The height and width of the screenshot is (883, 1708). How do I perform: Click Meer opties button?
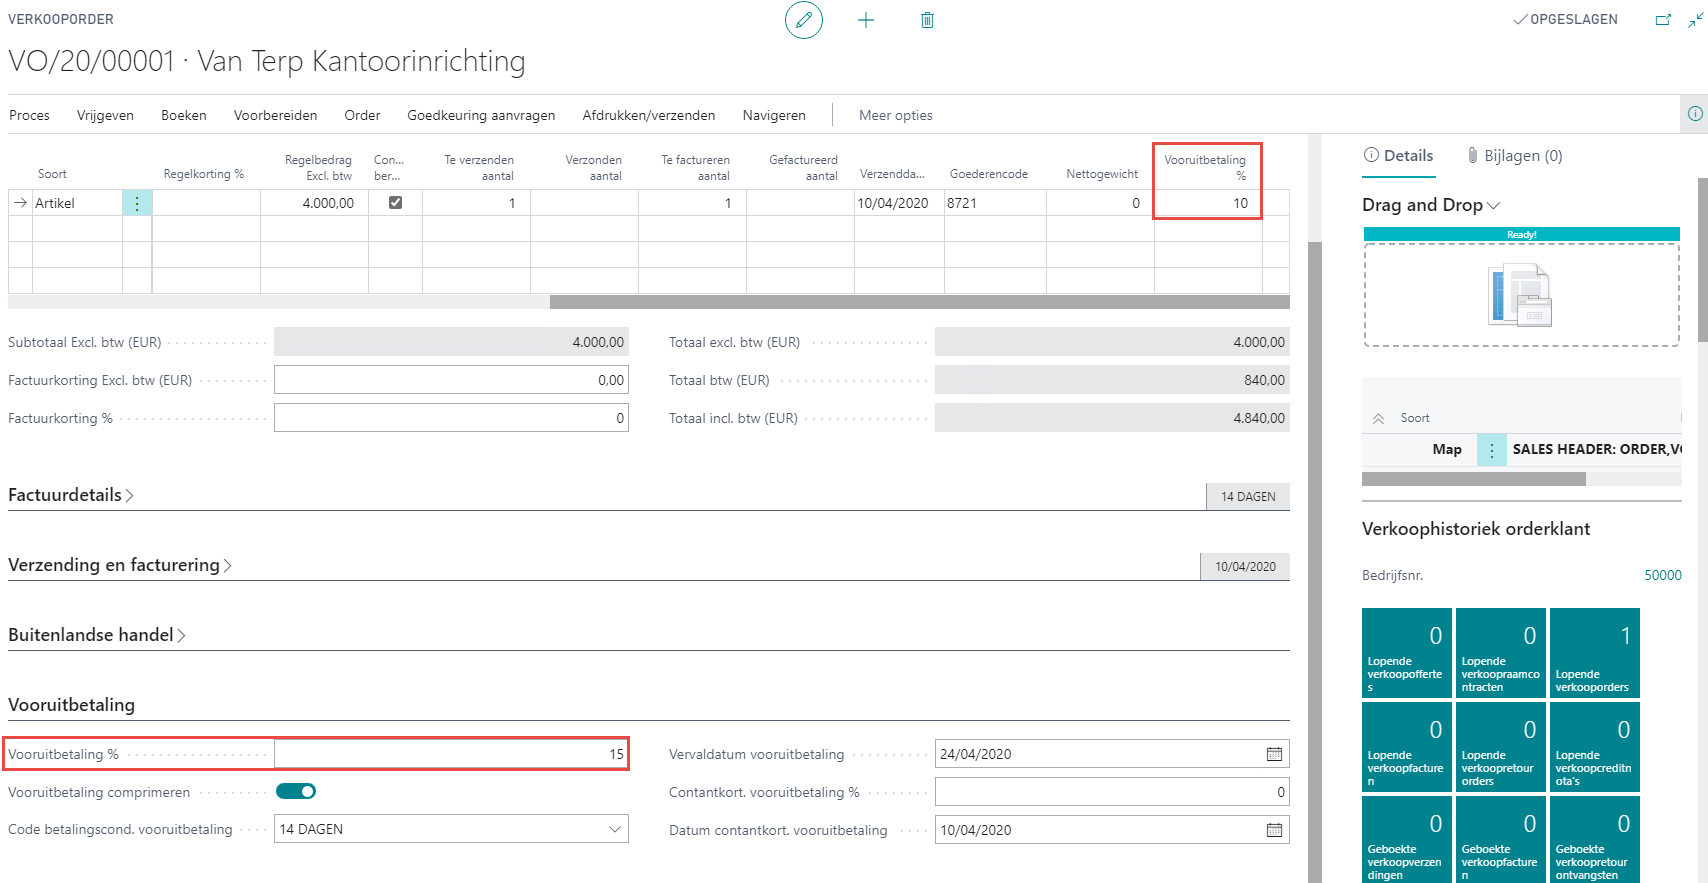895,115
